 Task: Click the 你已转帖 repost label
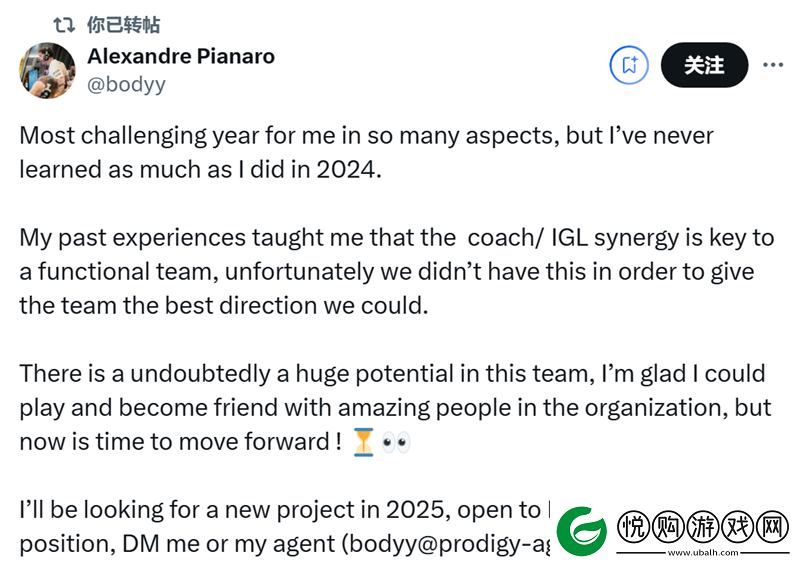(123, 24)
